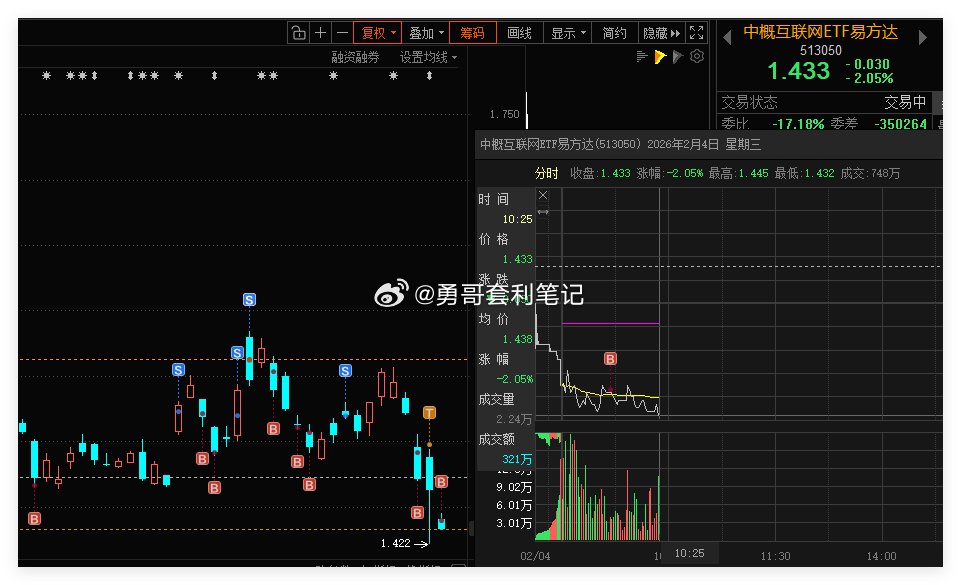Image resolution: width=961 pixels, height=585 pixels.
Task: Click the yellow flag marker icon
Action: (660, 56)
